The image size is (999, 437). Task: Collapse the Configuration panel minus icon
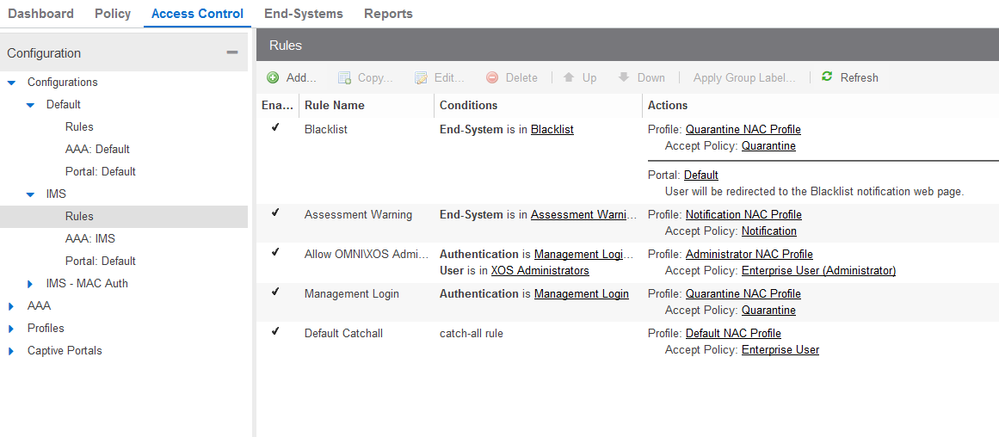[232, 53]
